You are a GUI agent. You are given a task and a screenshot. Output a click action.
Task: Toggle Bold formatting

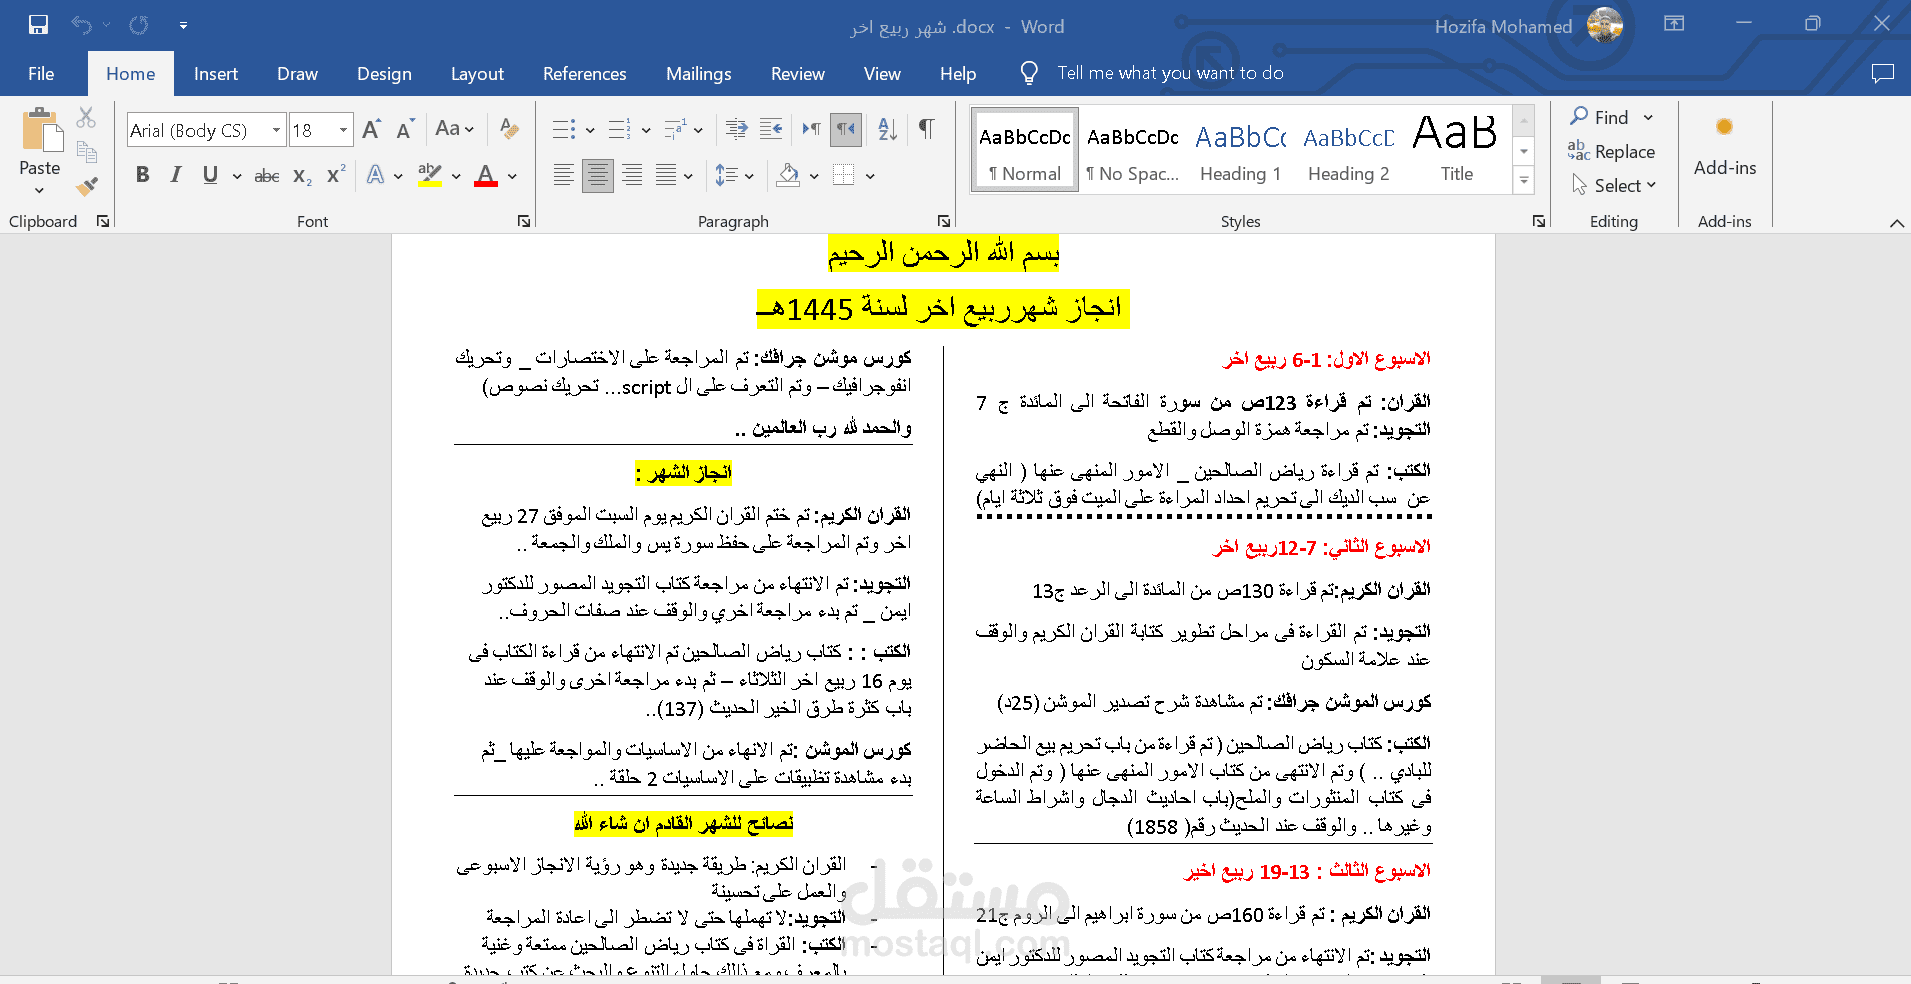coord(142,175)
